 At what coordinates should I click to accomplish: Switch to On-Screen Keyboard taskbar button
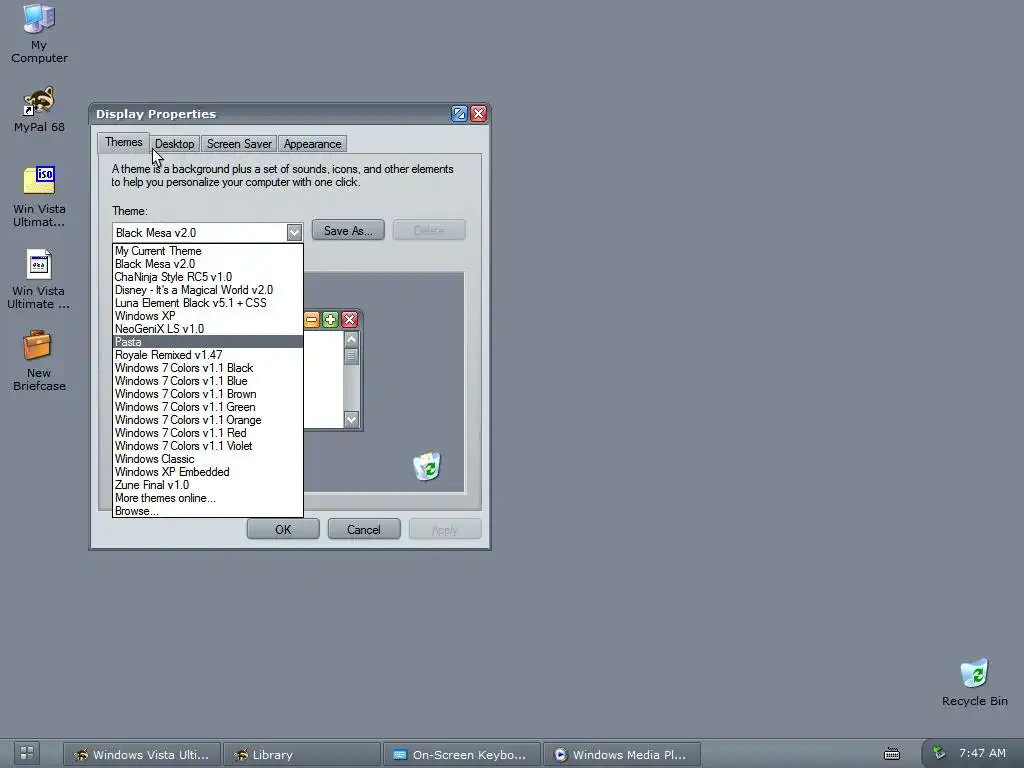462,754
